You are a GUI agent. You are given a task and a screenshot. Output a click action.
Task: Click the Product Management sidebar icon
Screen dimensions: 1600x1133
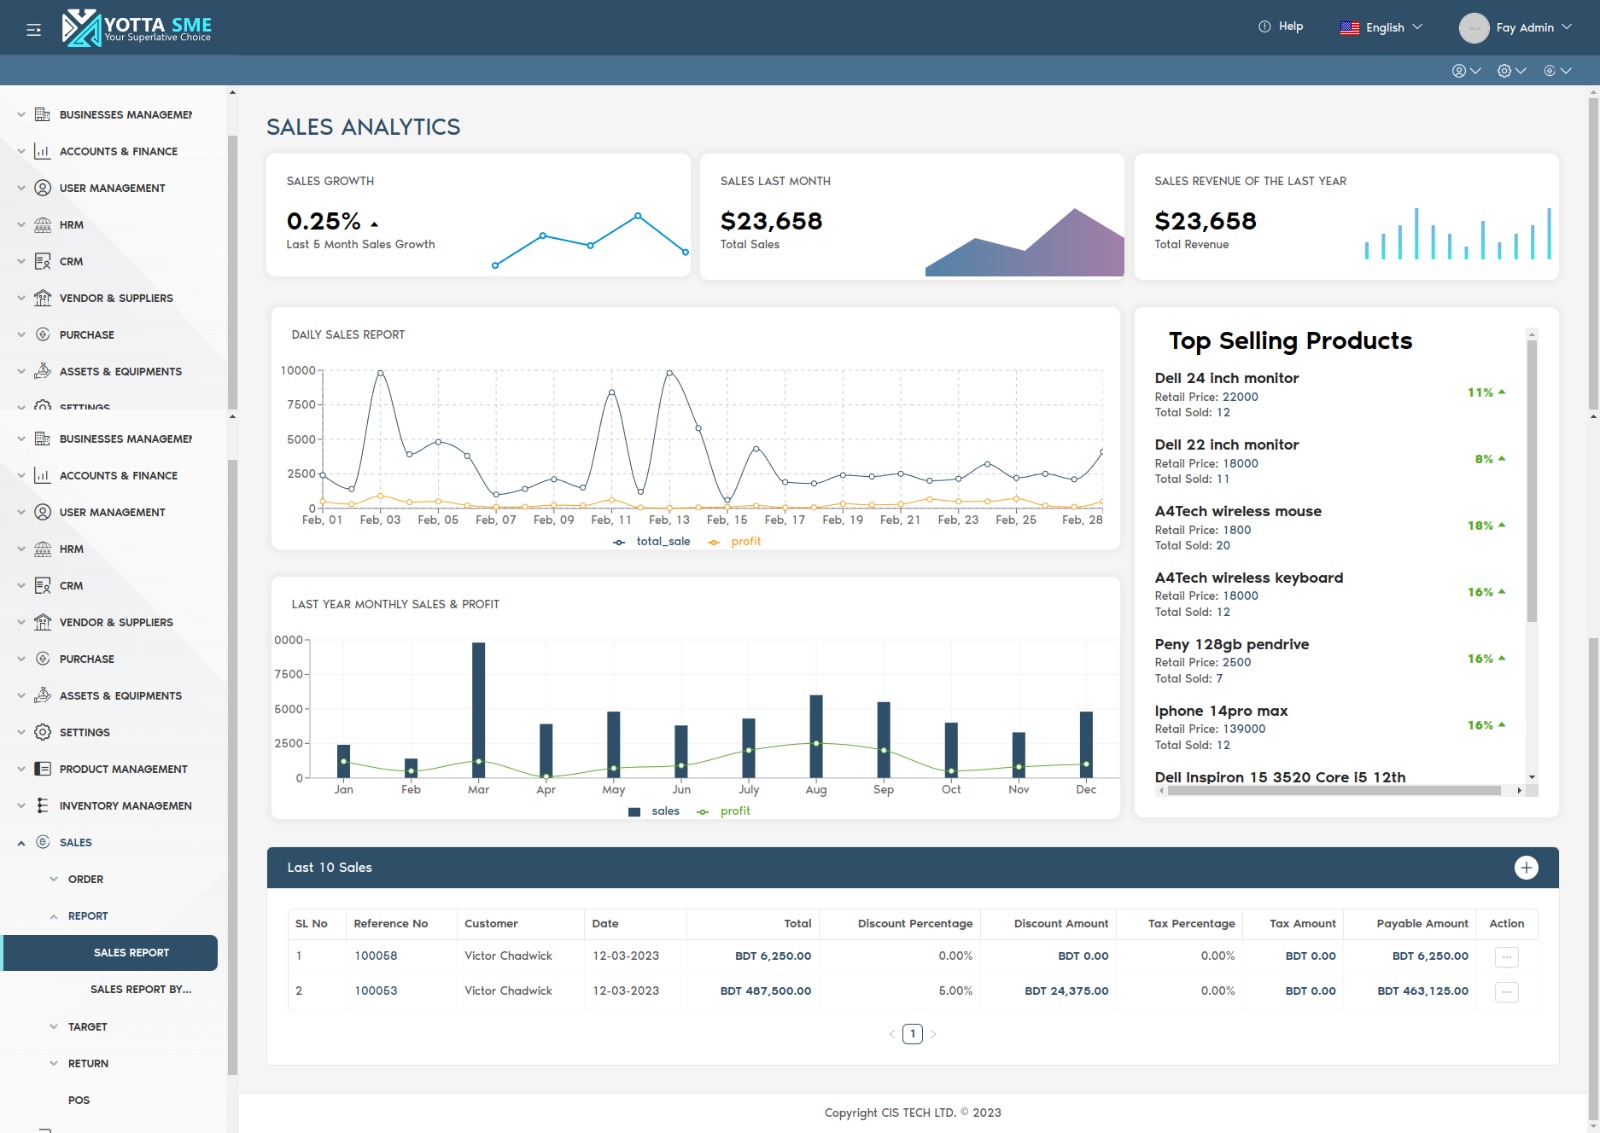pos(41,769)
